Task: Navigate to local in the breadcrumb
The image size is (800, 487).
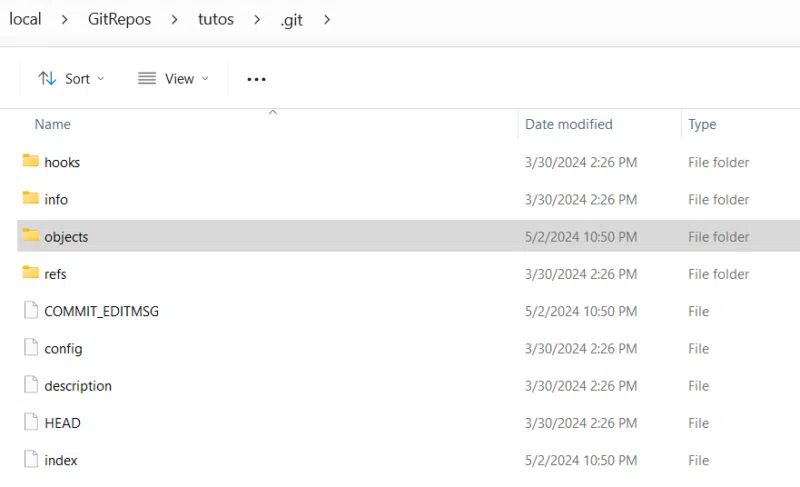Action: (25, 20)
